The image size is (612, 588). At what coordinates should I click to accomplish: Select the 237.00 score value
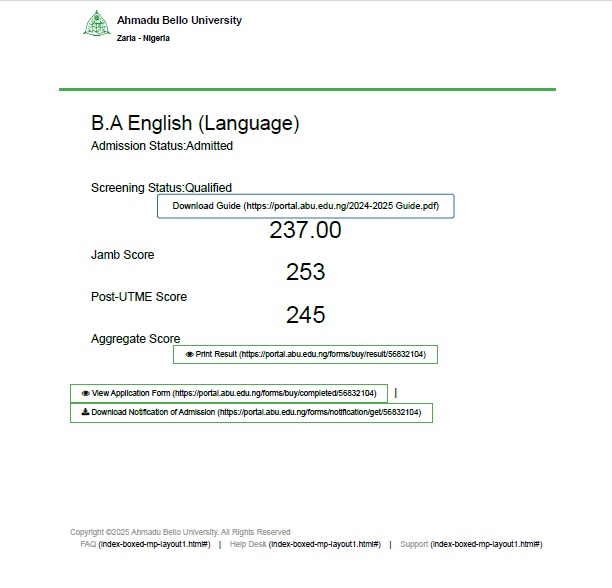[x=305, y=231]
